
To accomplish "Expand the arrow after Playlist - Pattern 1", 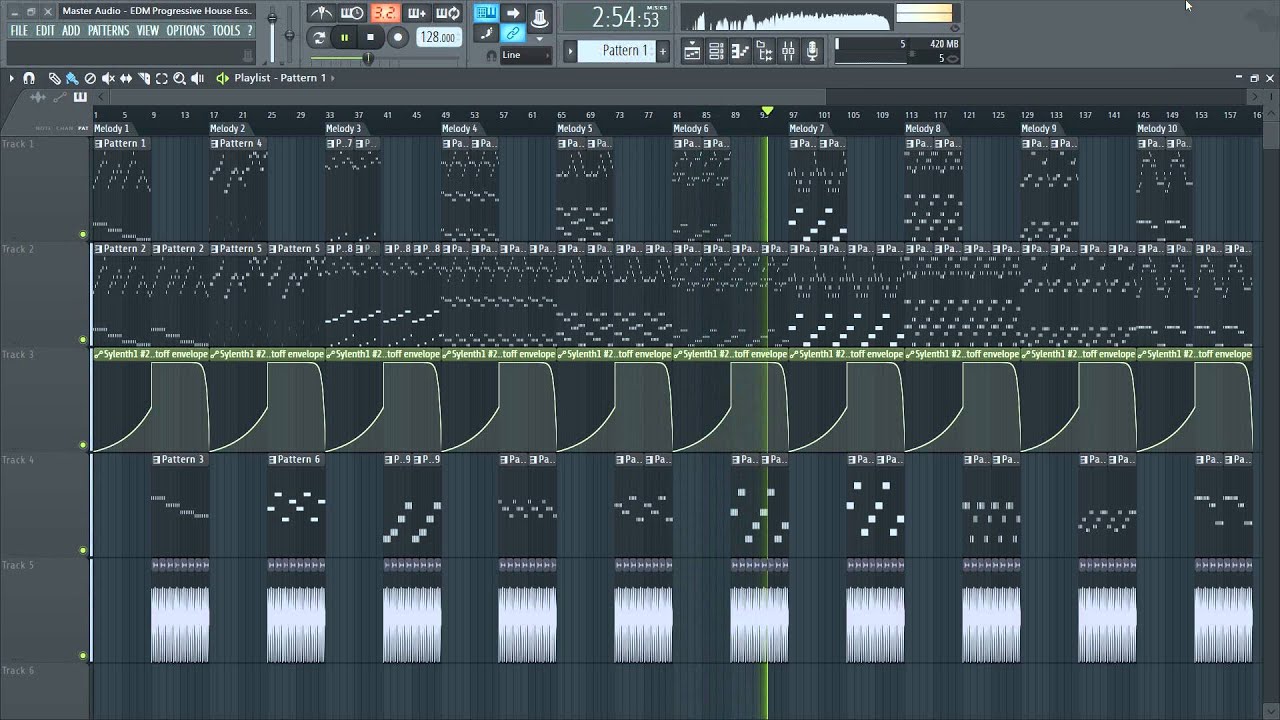I will [x=332, y=78].
